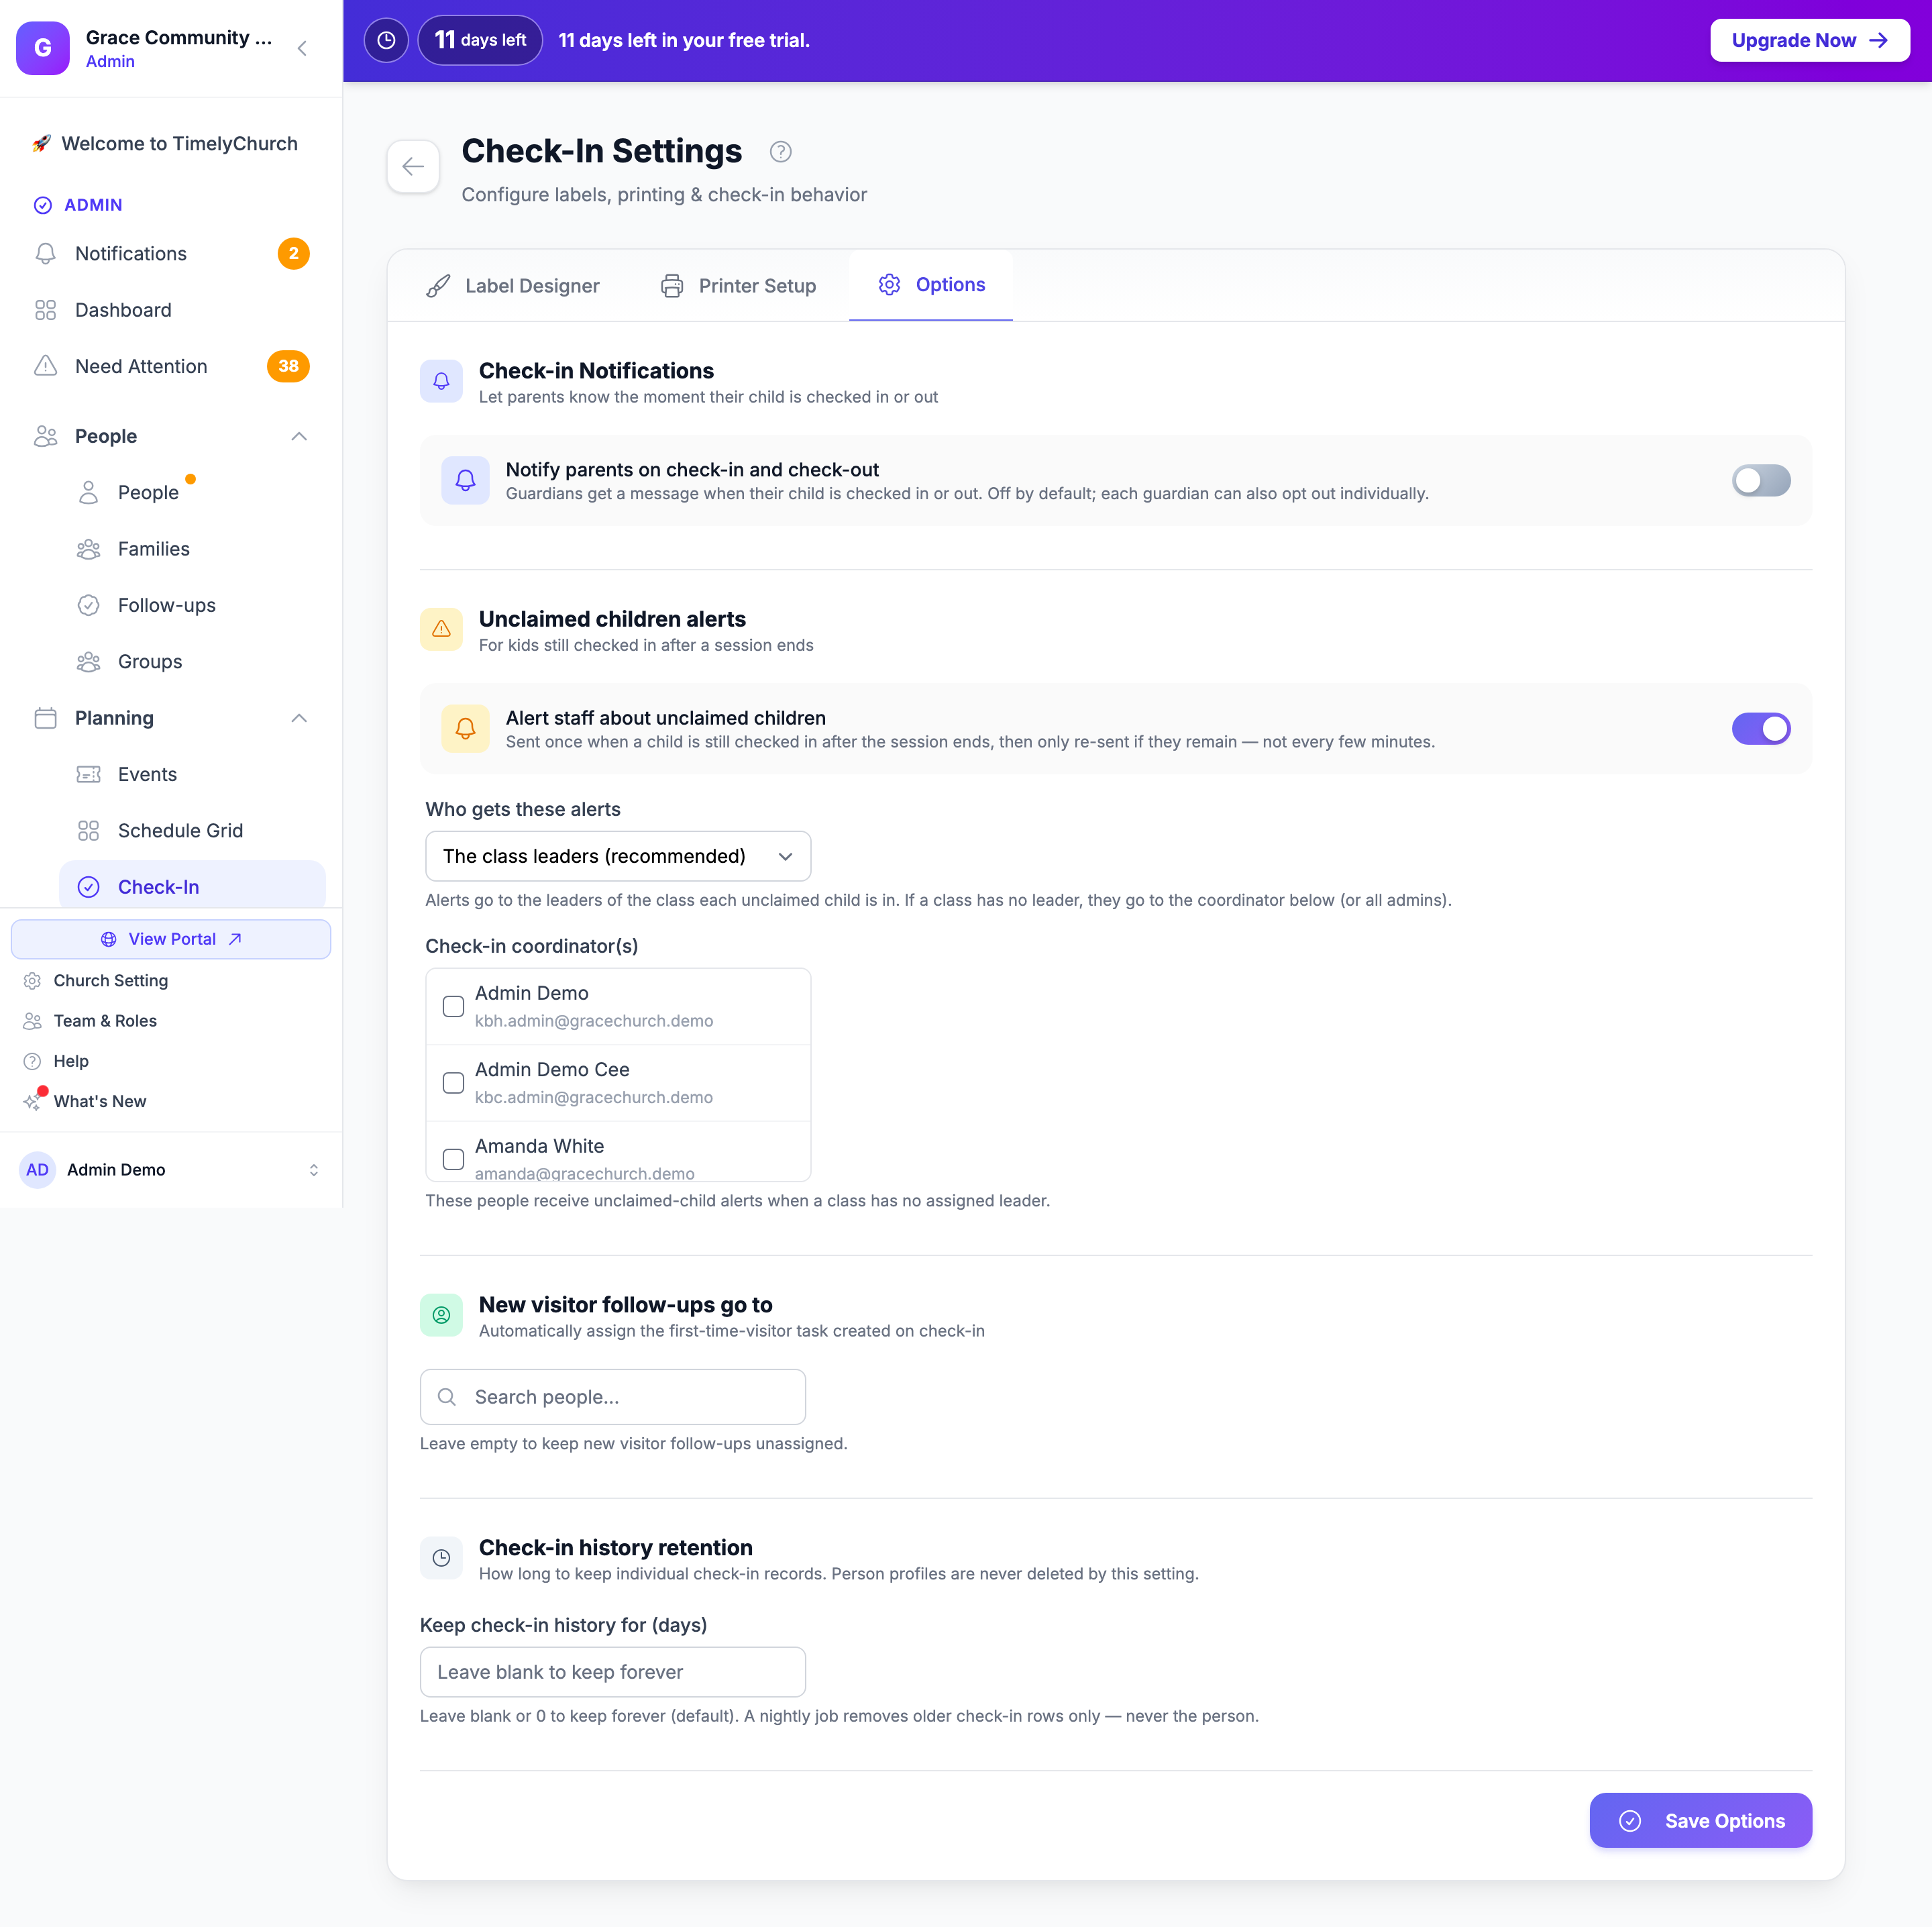Image resolution: width=1932 pixels, height=1927 pixels.
Task: Open the Who gets these alerts dropdown
Action: (618, 856)
